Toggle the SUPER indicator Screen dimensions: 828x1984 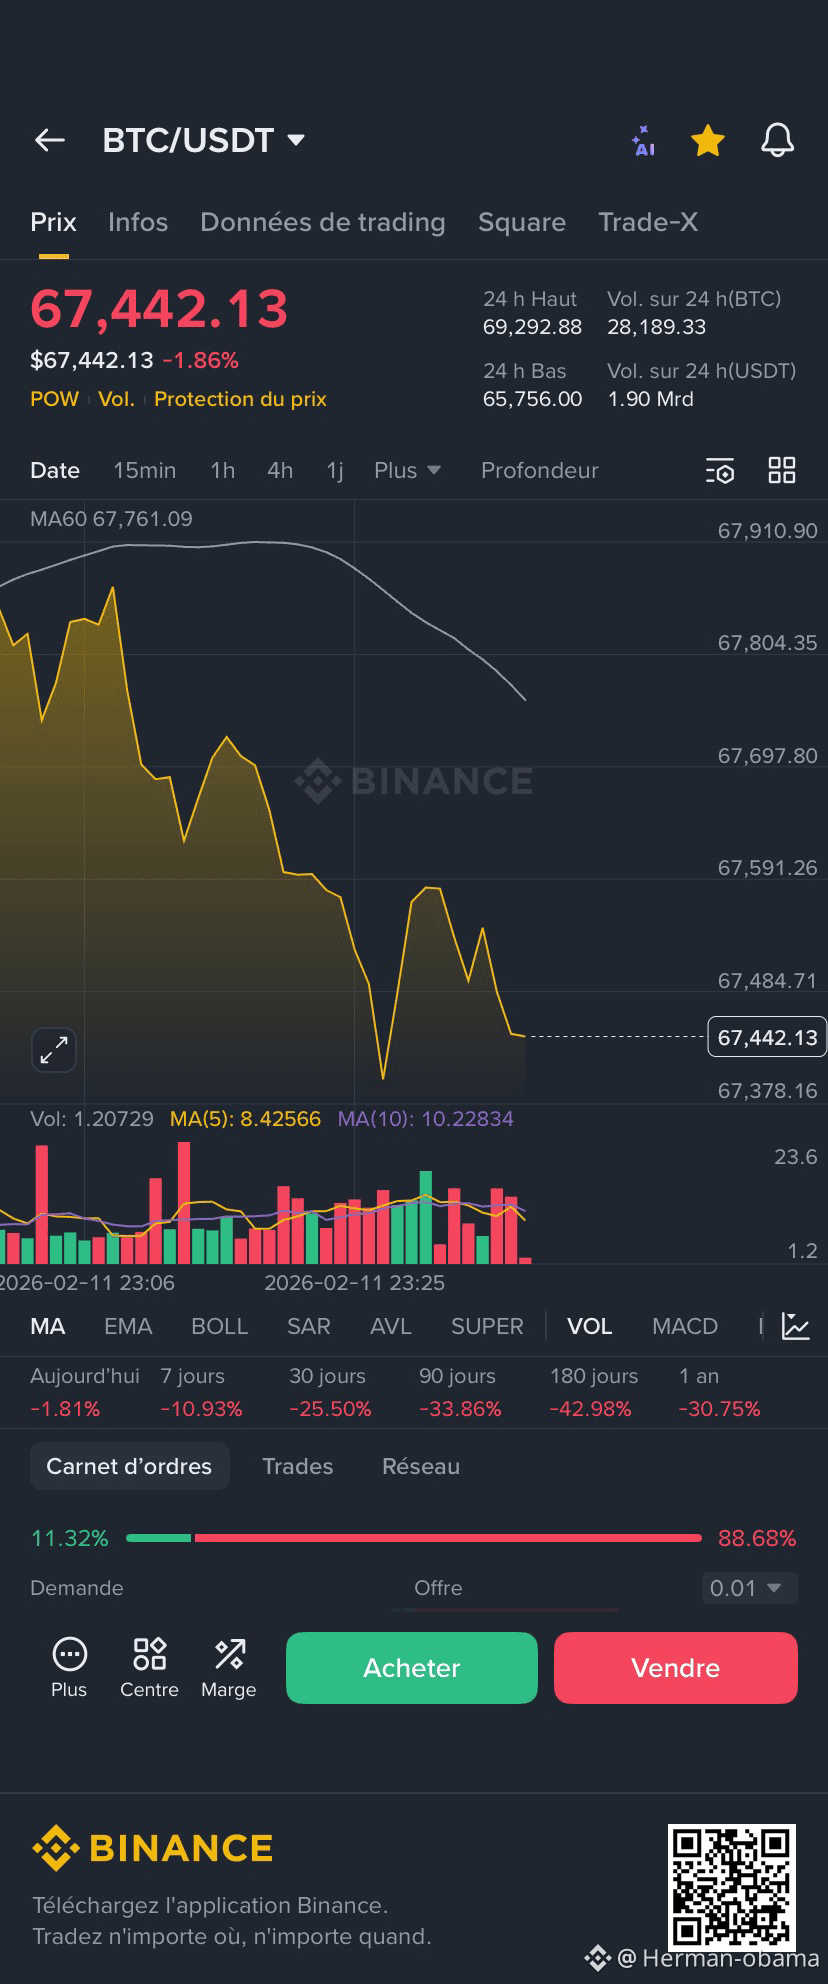(487, 1326)
